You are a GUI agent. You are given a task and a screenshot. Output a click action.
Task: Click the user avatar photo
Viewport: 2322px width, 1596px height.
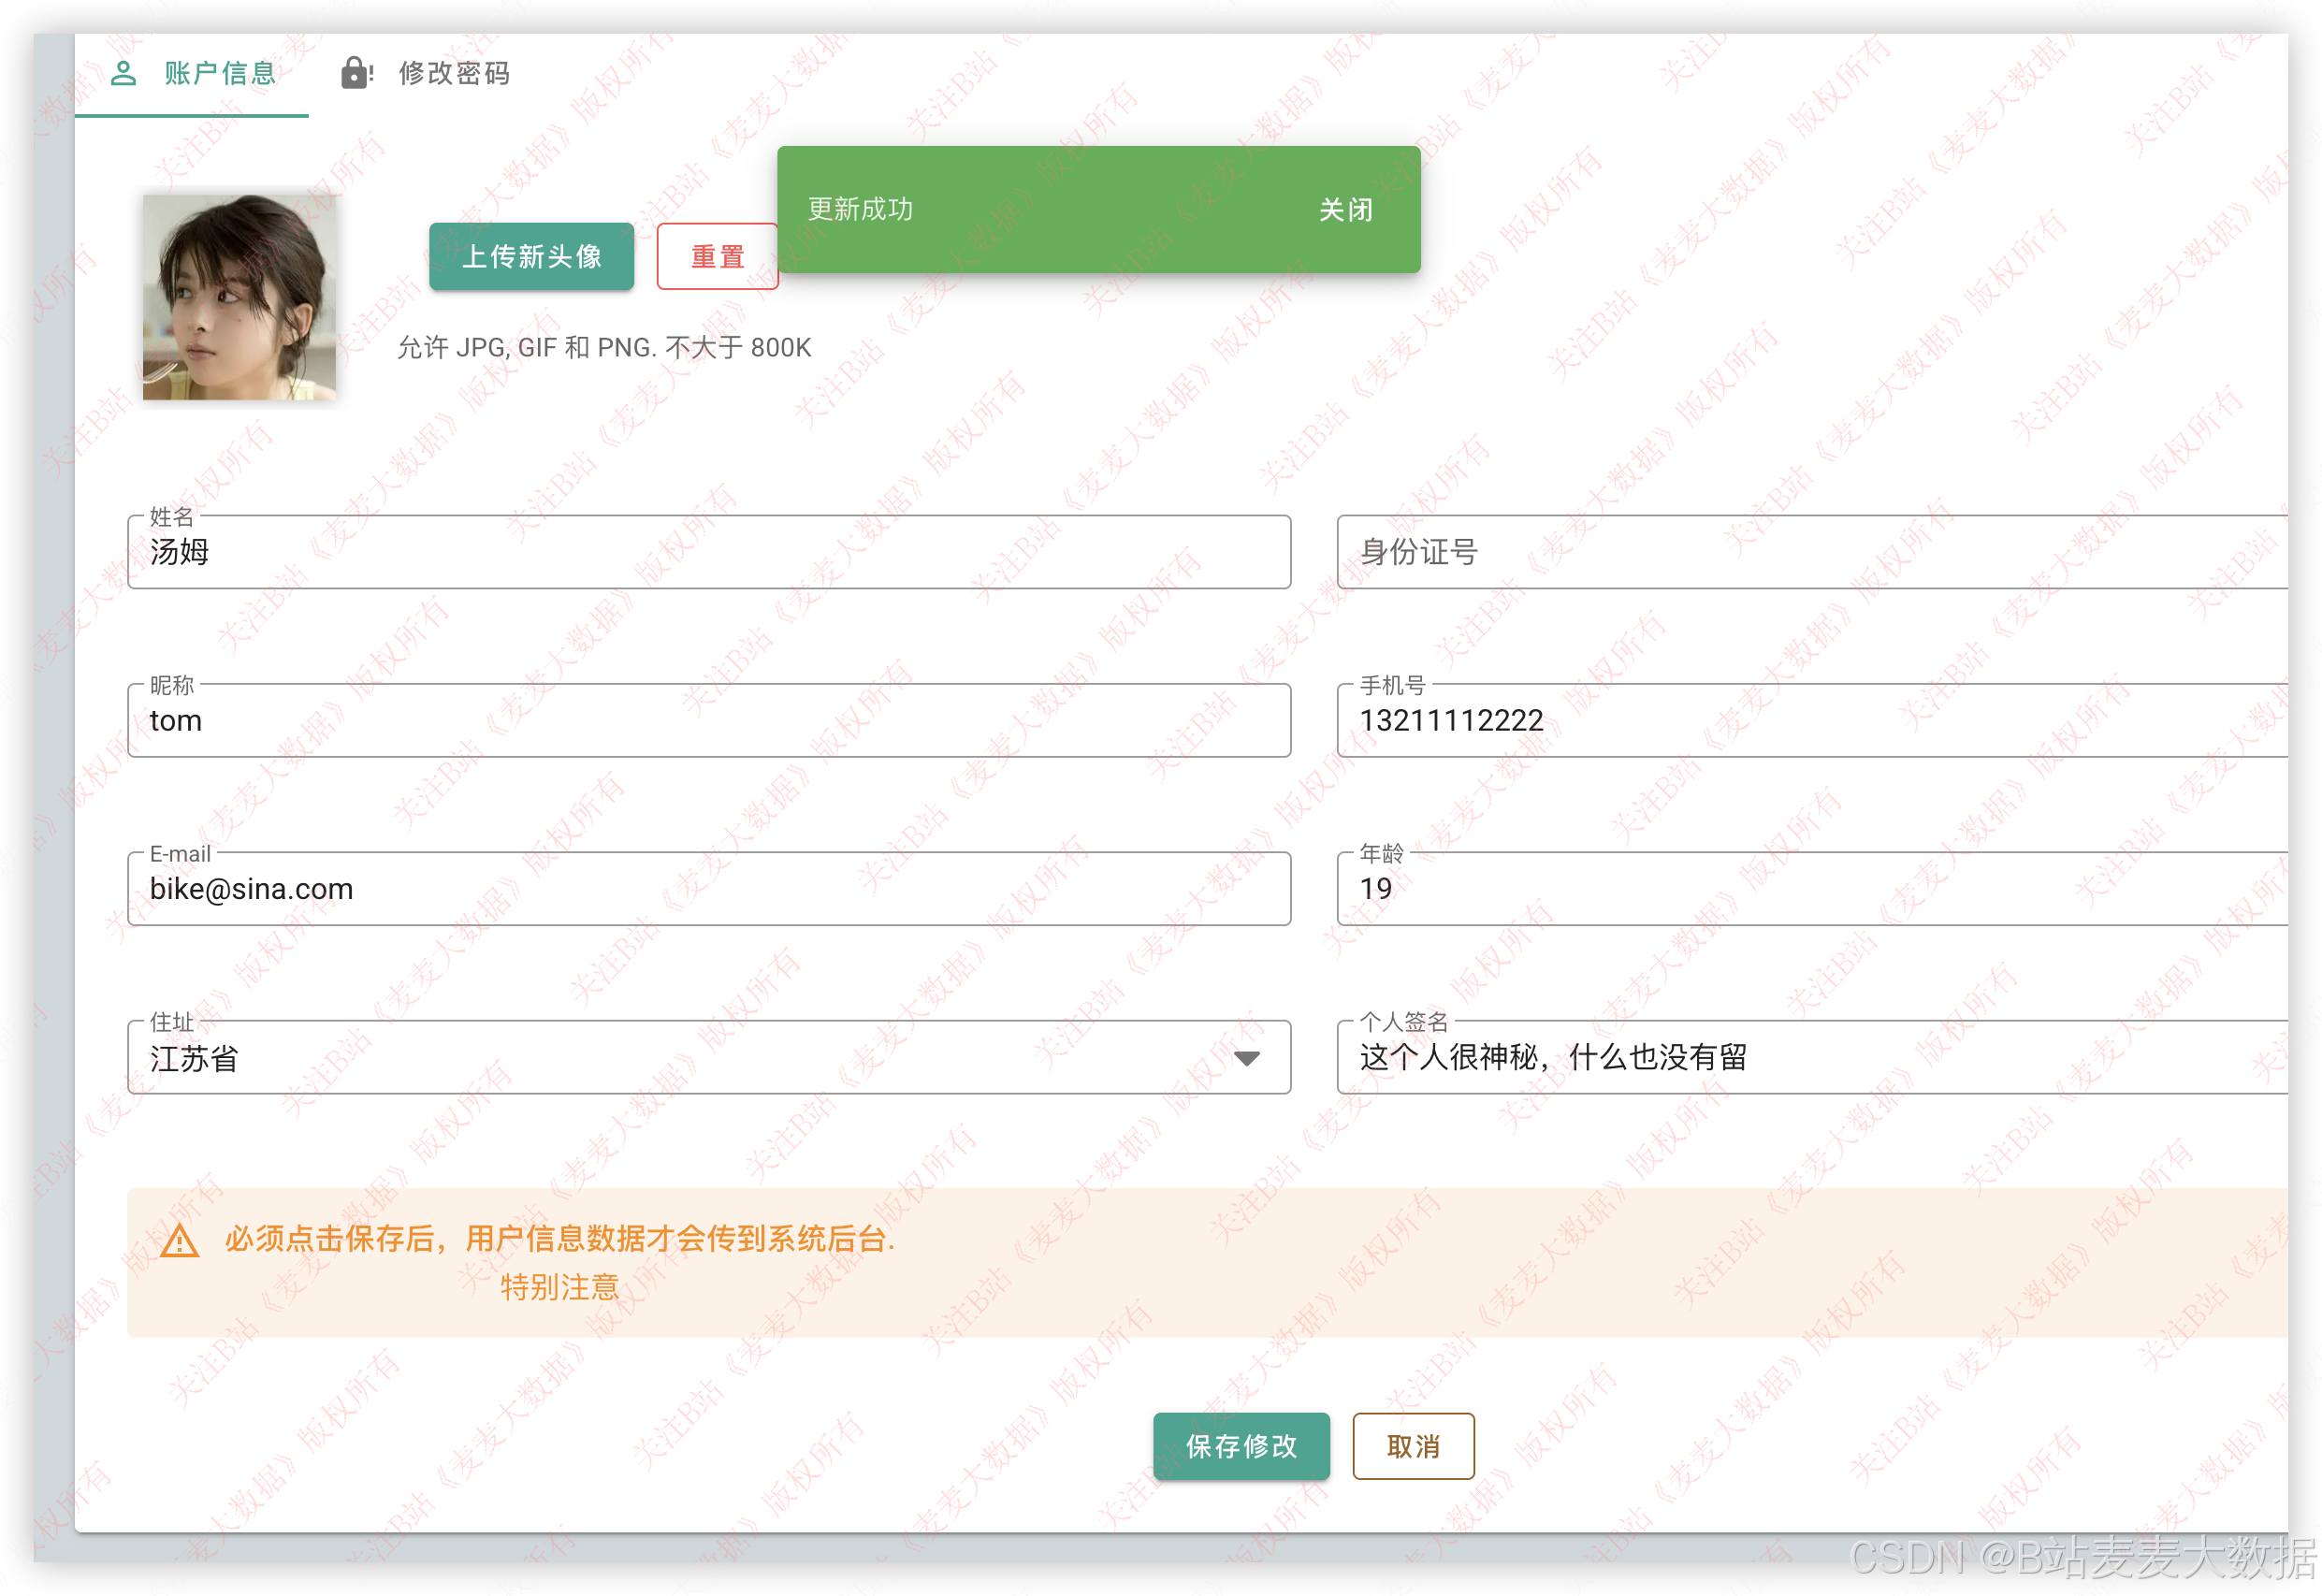point(239,297)
